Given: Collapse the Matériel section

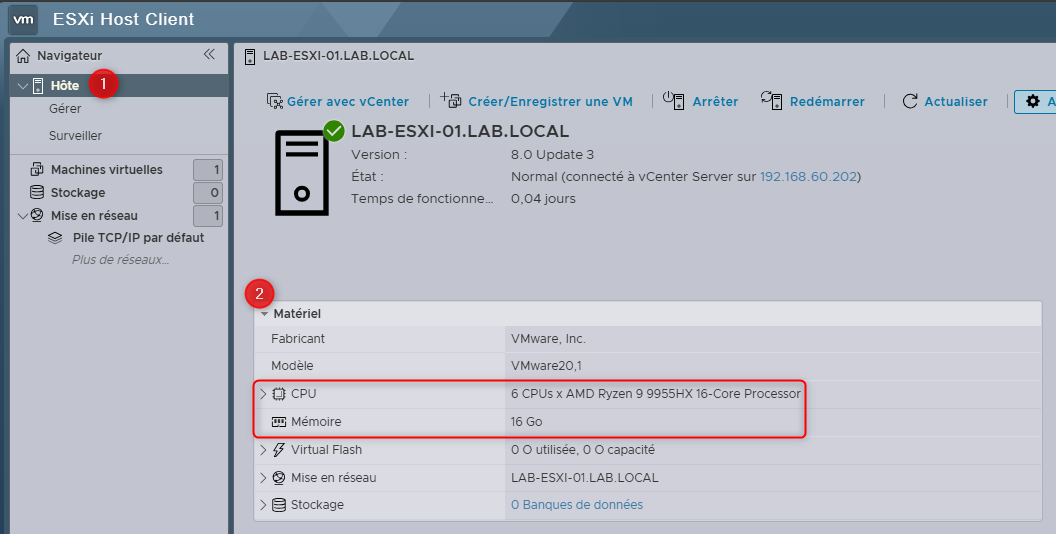Looking at the screenshot, I should coord(265,314).
